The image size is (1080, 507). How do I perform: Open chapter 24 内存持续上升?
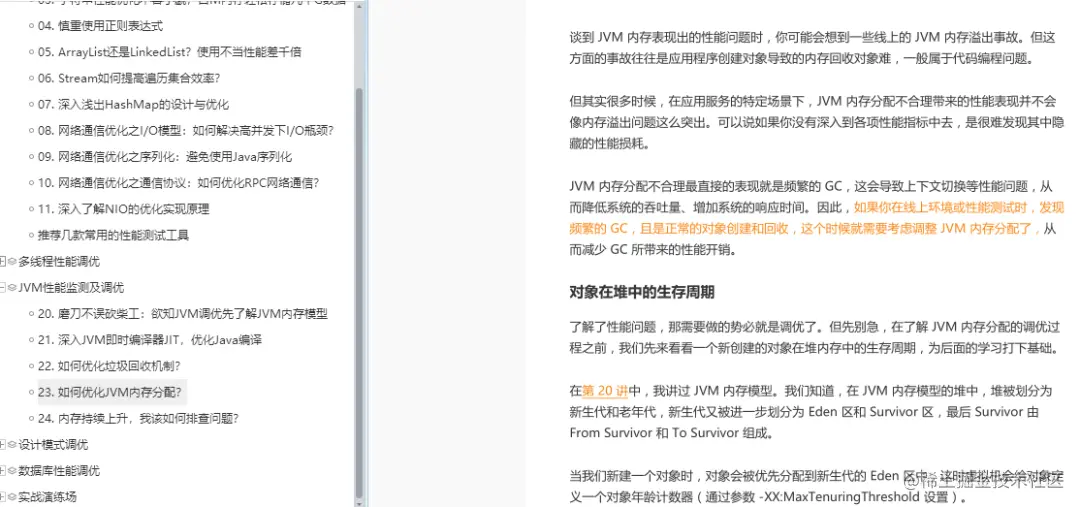pos(138,418)
